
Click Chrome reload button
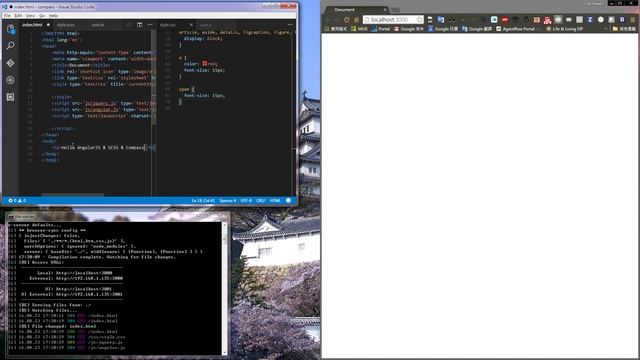347,20
